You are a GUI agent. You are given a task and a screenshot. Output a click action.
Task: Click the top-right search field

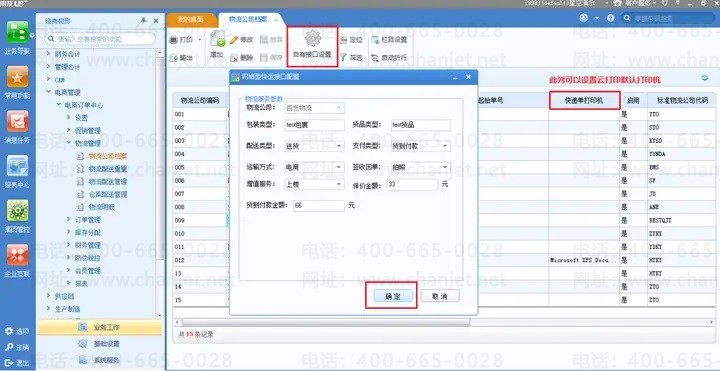click(668, 18)
